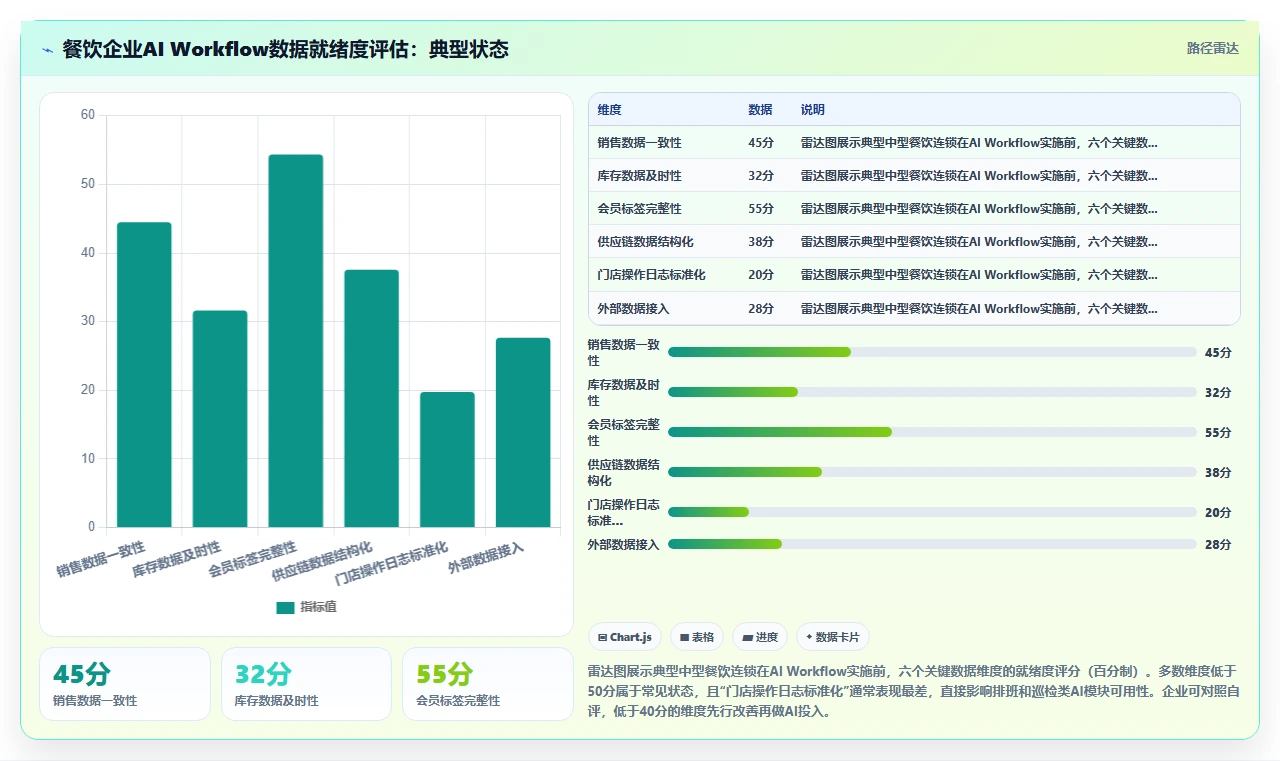Click the 供应链数据结构化 bar in chart
Screen dimensions: 1280x761
point(372,399)
